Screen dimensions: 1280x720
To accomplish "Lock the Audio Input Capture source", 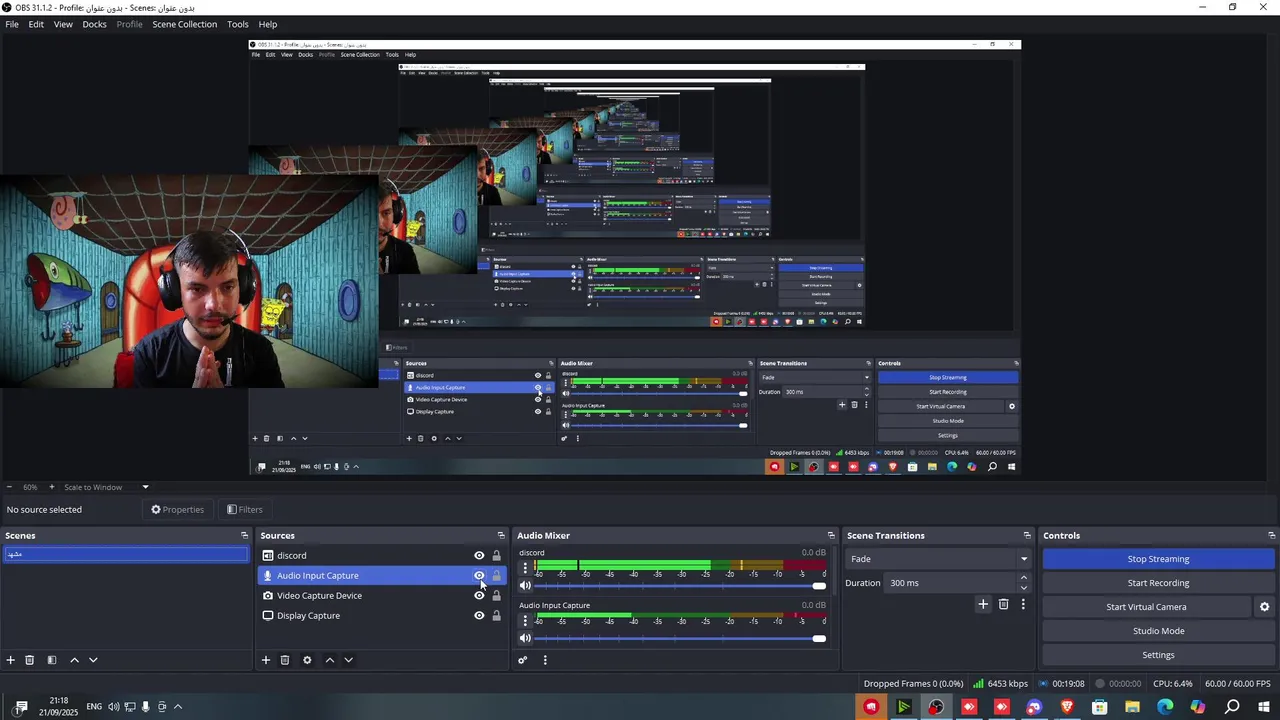I will (x=496, y=576).
